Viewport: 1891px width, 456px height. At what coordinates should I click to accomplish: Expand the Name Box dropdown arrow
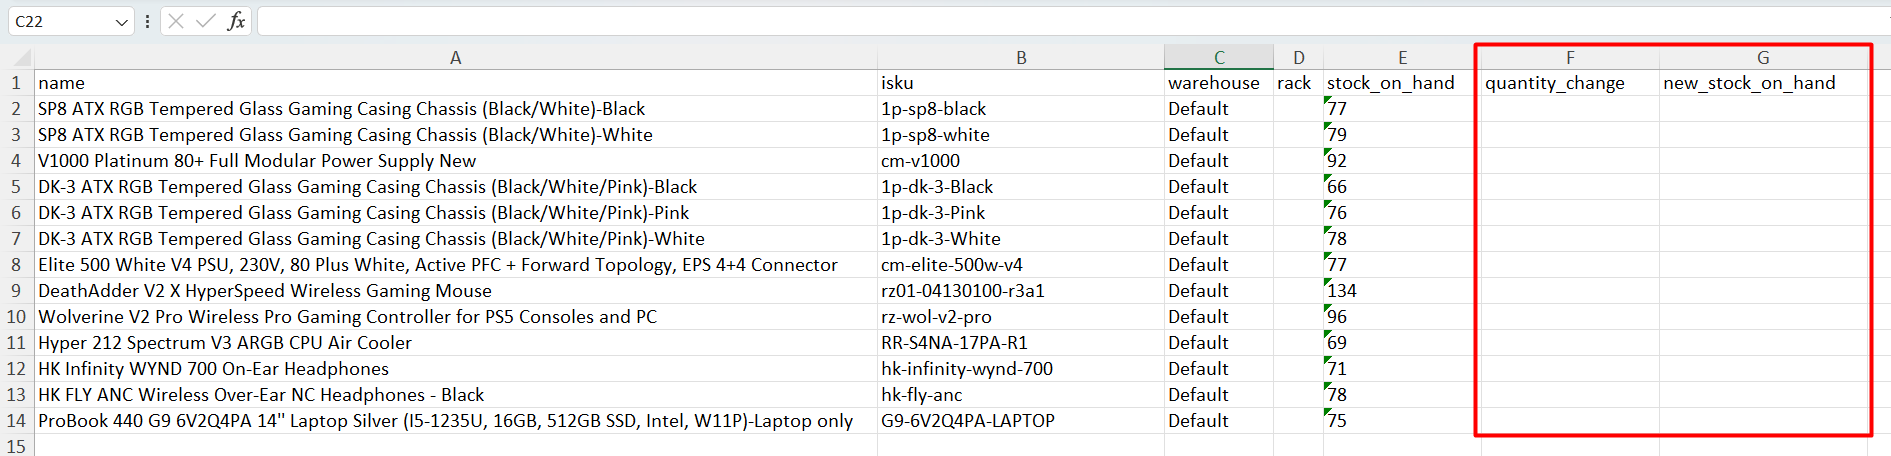[121, 22]
